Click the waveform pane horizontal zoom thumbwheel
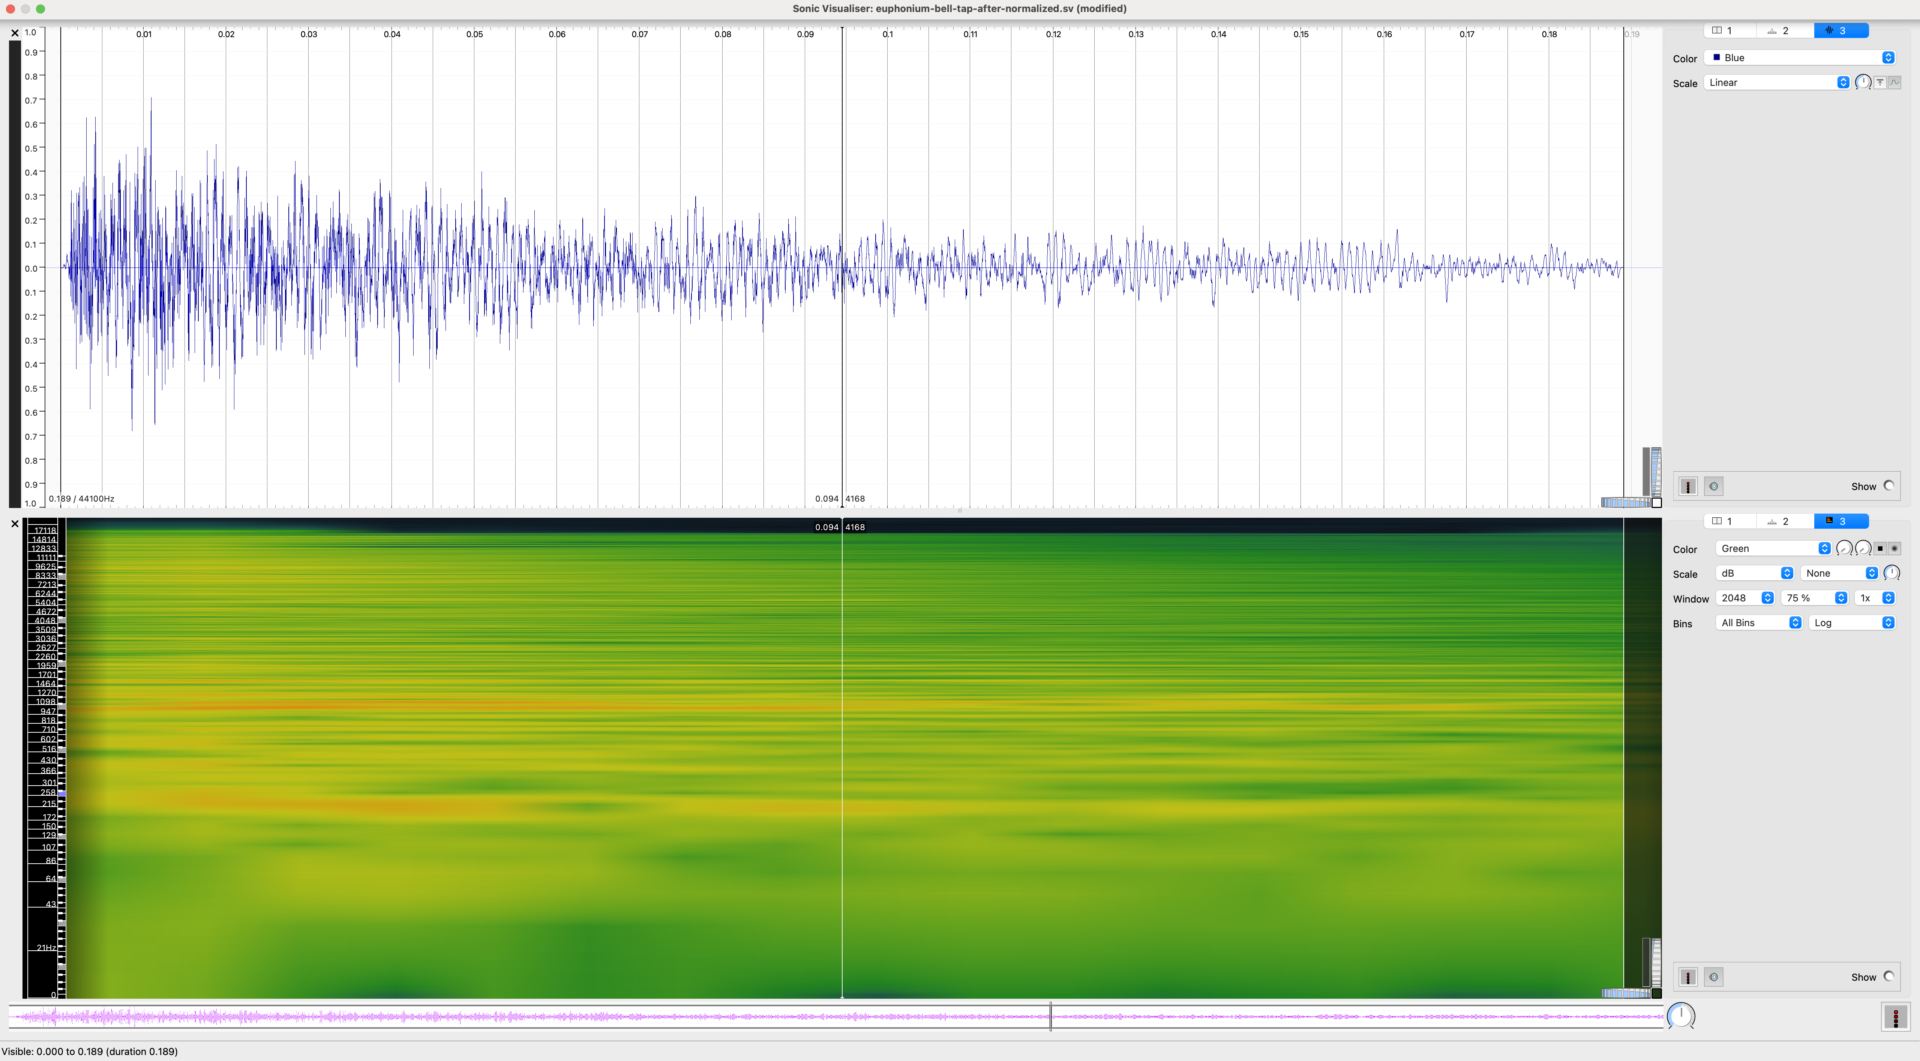Image resolution: width=1920 pixels, height=1061 pixels. (x=1625, y=503)
